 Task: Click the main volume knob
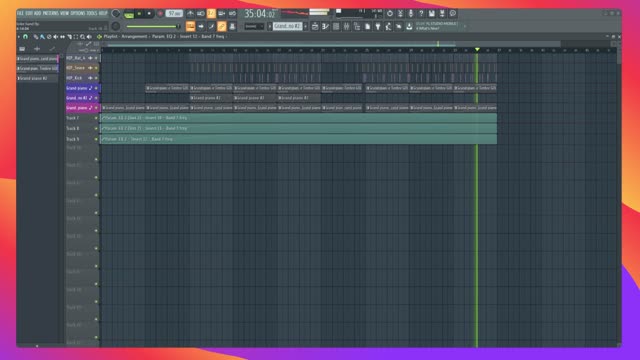116,13
